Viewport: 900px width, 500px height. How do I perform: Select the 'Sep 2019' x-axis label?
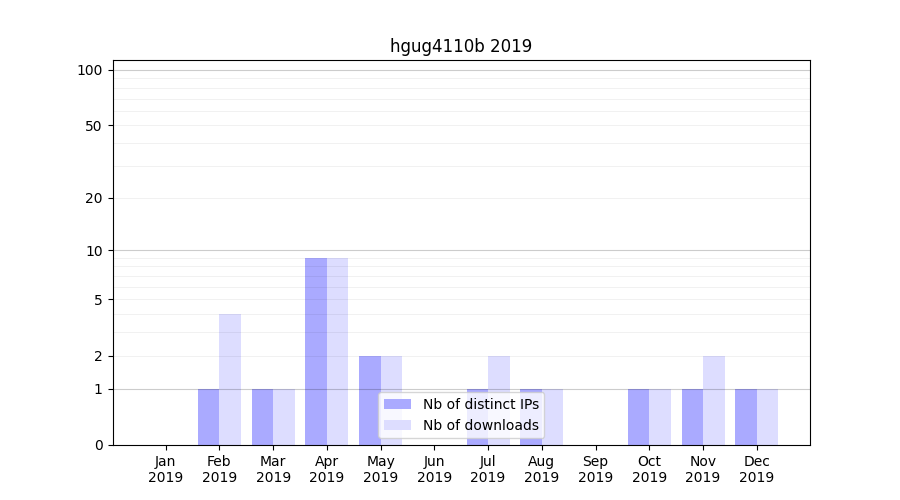[595, 469]
